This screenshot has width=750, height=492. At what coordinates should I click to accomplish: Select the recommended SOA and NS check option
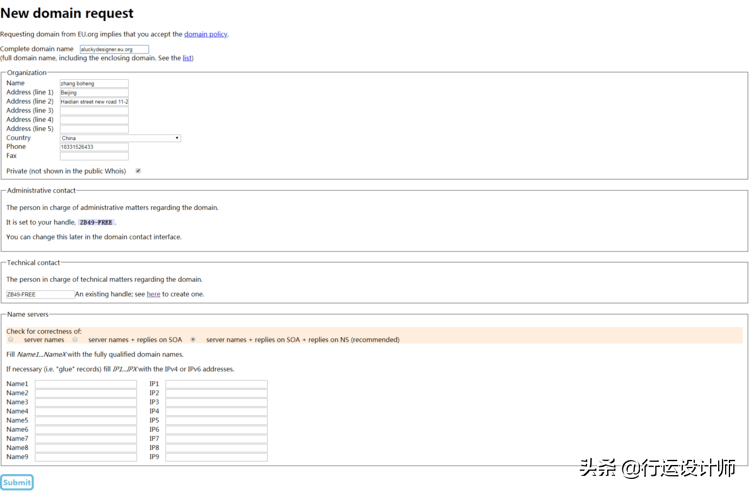(x=193, y=339)
